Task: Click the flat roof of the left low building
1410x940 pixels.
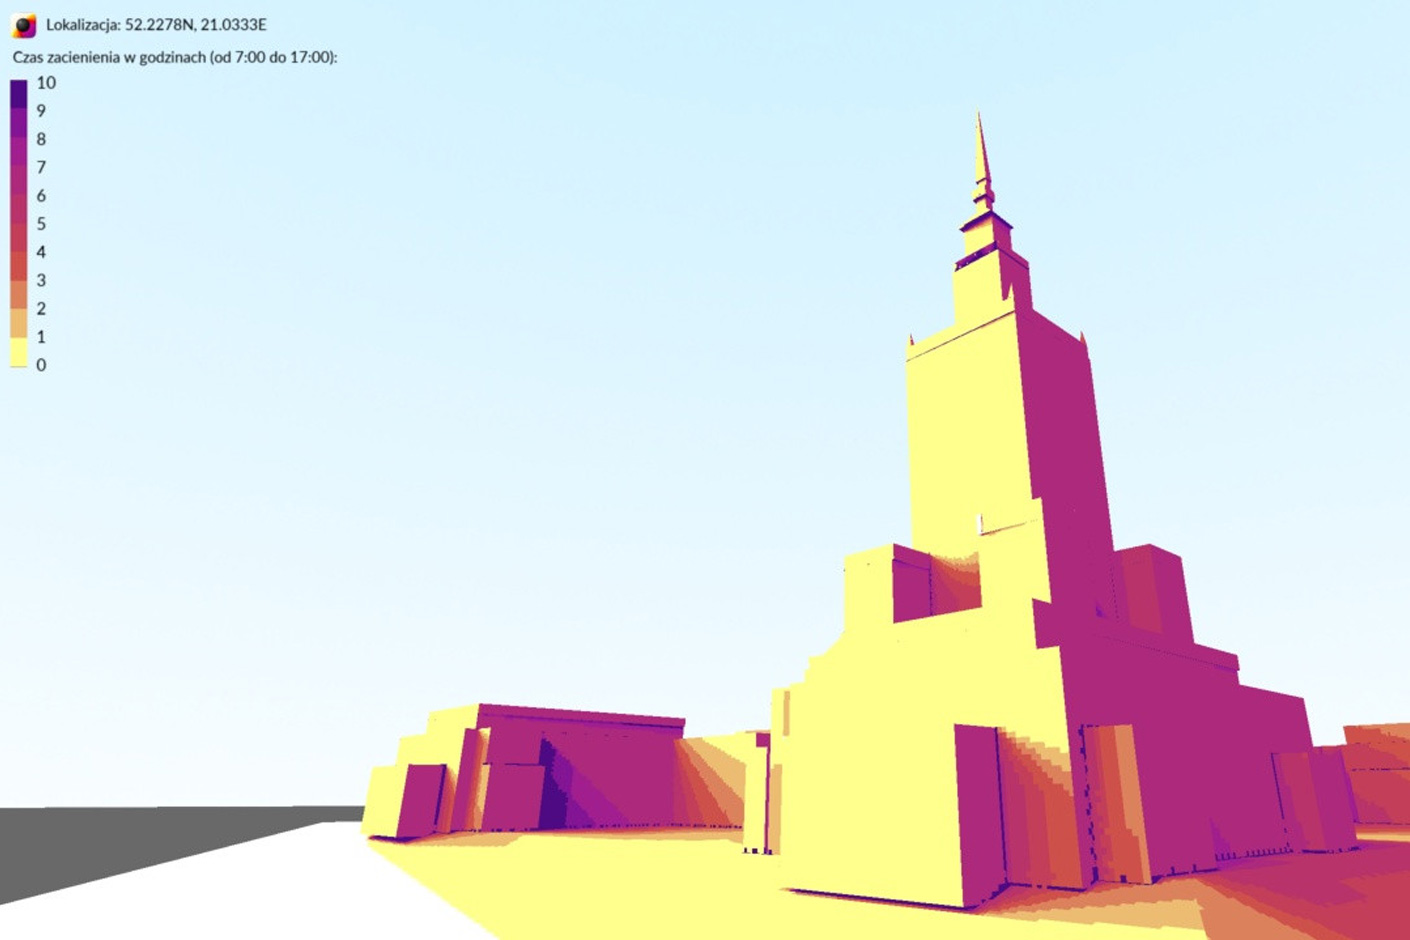Action: pos(580,714)
